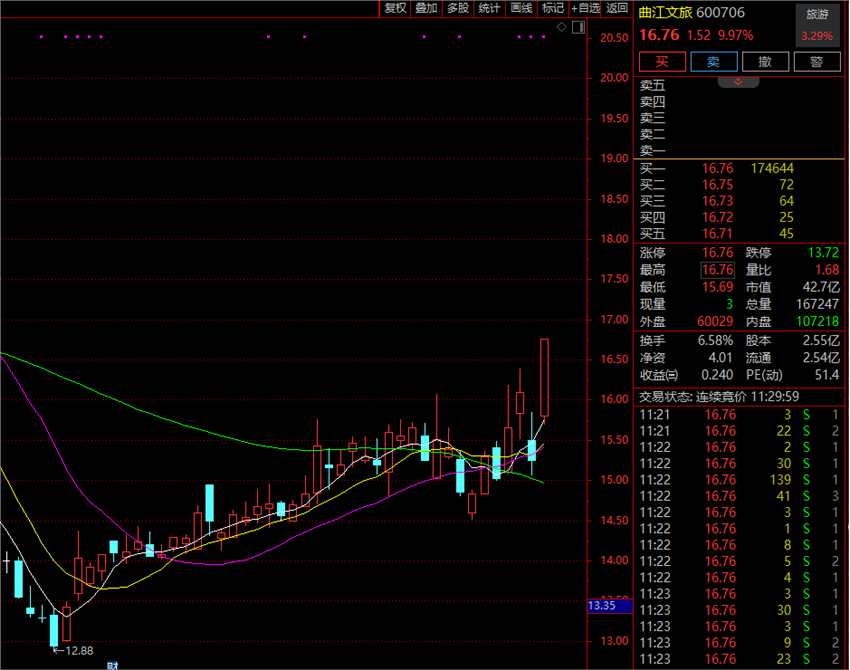
Task: Click the 外盘 value 60029
Action: (715, 321)
